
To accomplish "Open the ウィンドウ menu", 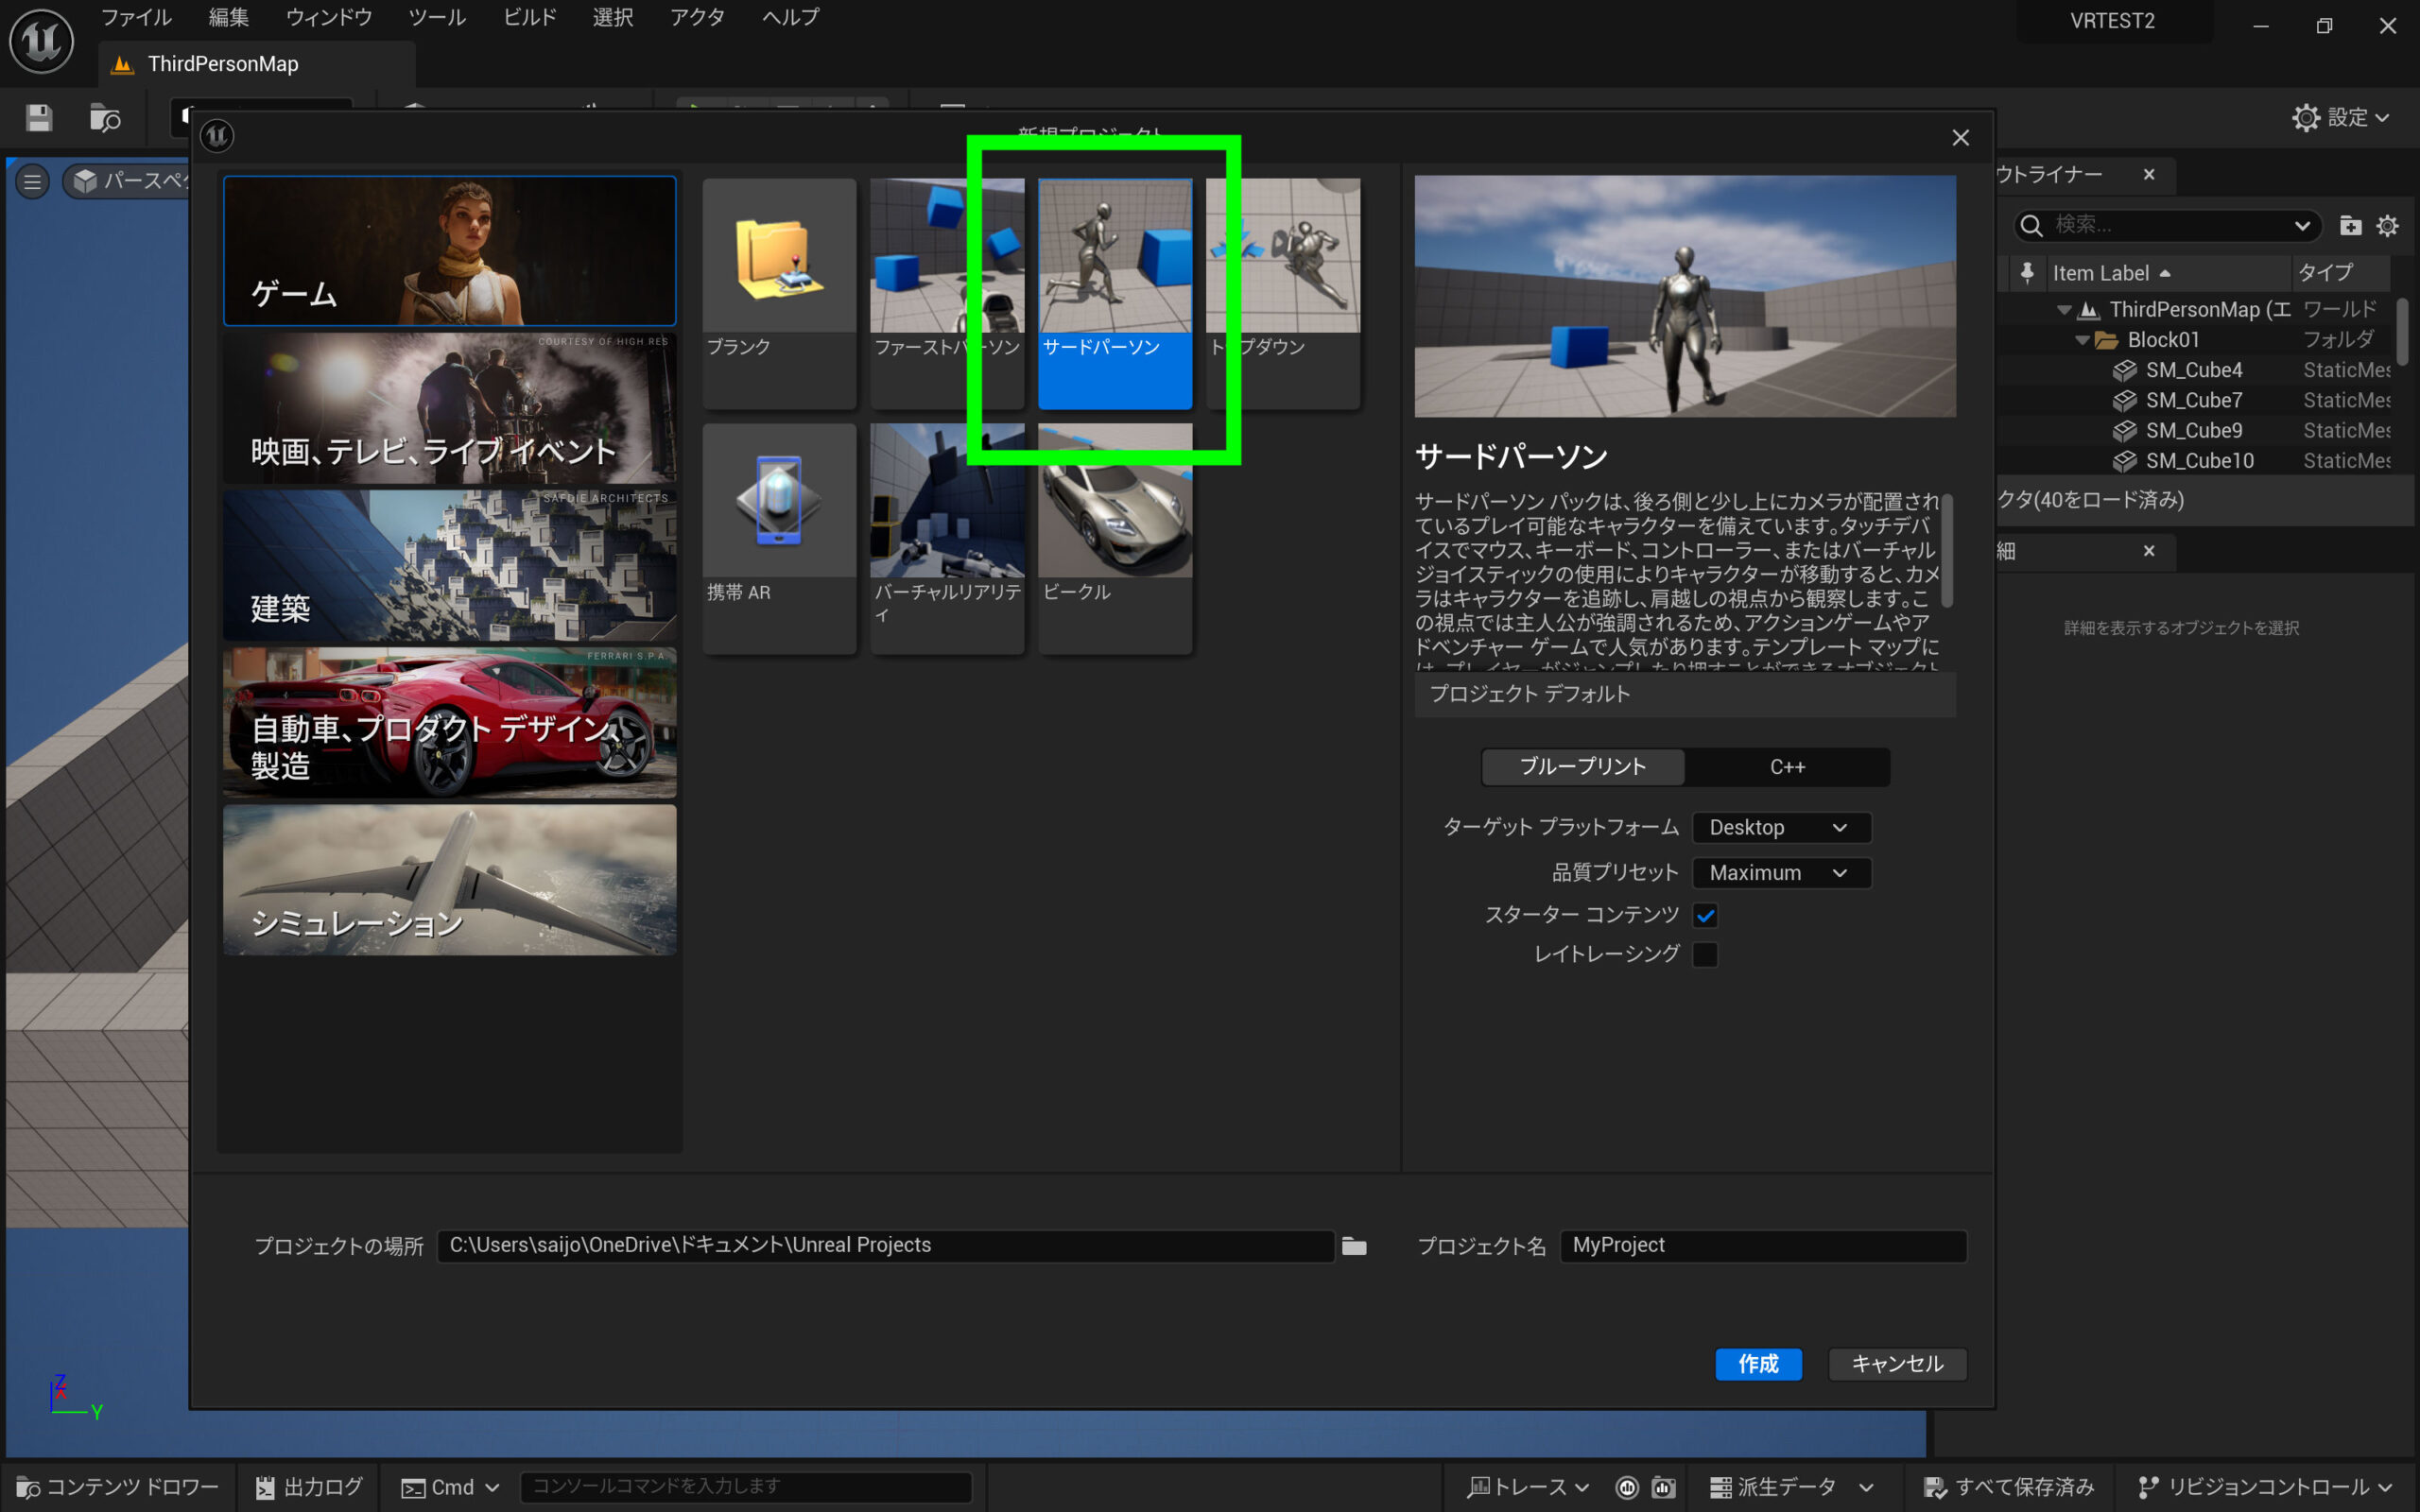I will (x=328, y=17).
